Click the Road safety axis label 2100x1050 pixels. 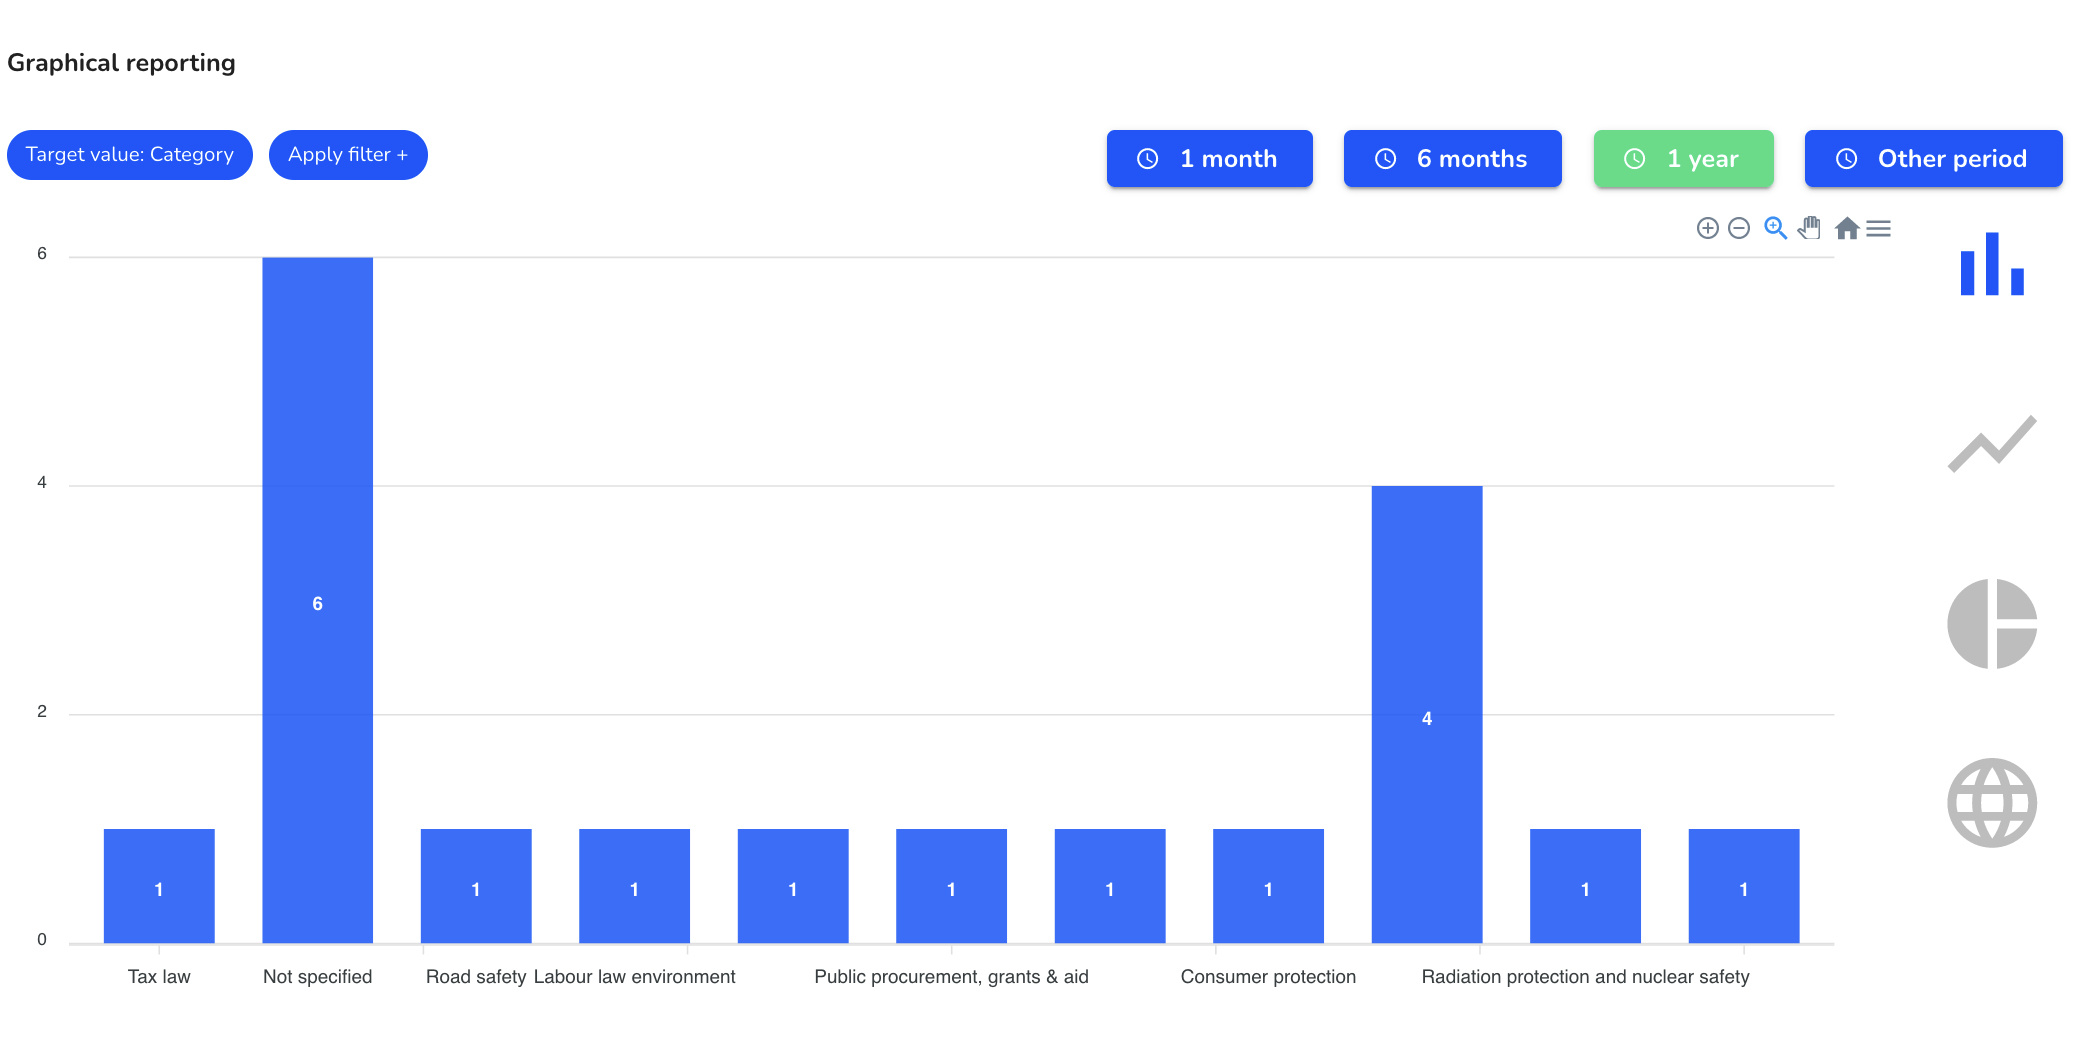pos(476,977)
